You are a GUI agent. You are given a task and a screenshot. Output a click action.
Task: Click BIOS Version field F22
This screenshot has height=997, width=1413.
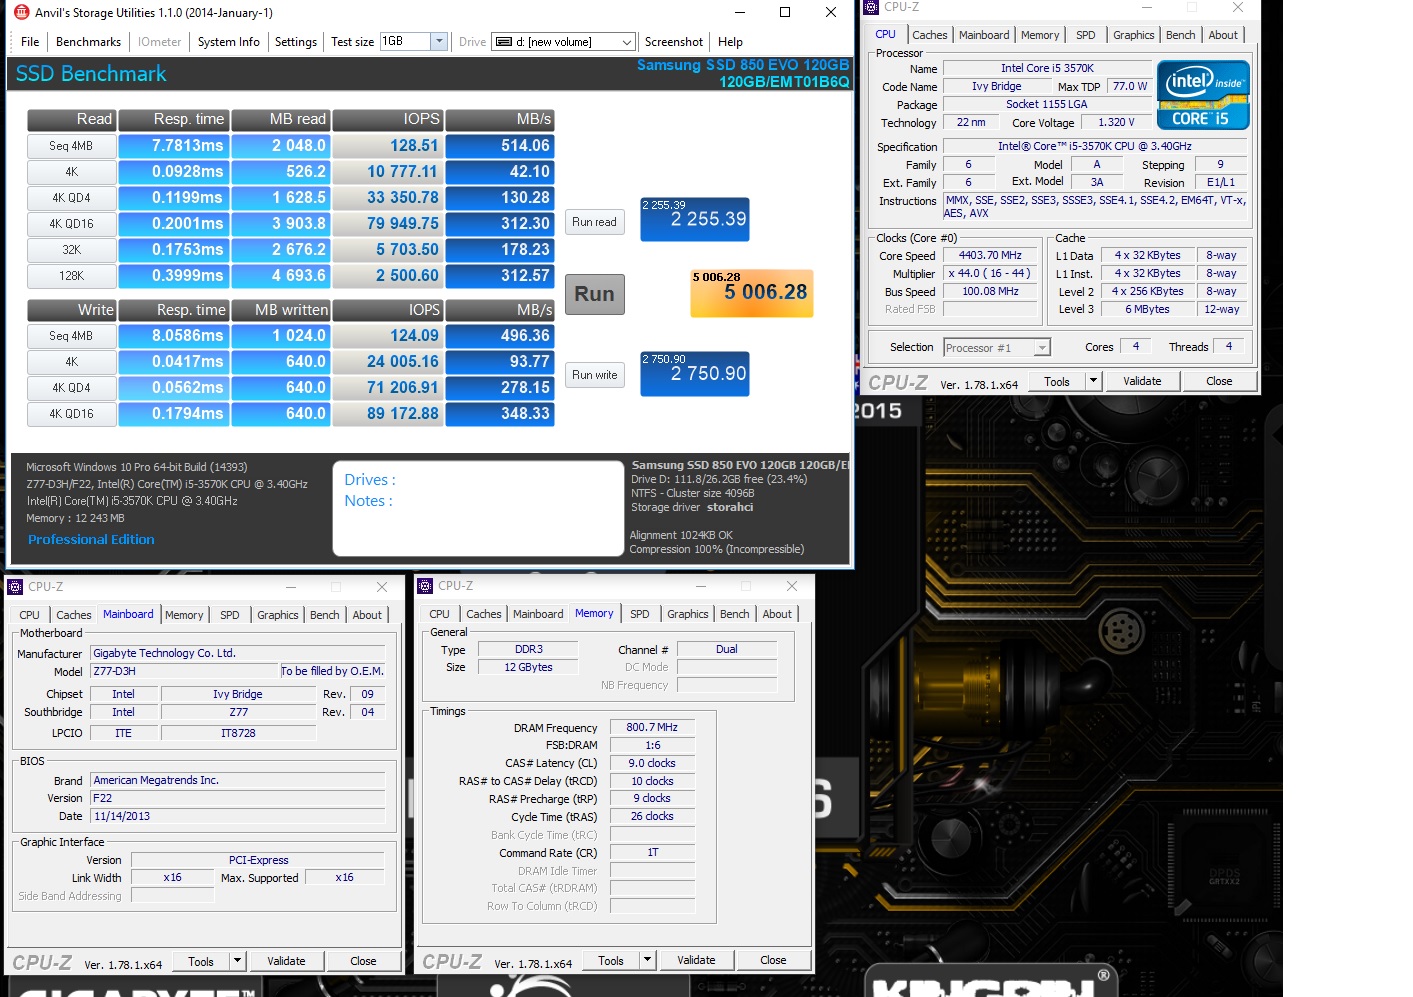tap(238, 798)
